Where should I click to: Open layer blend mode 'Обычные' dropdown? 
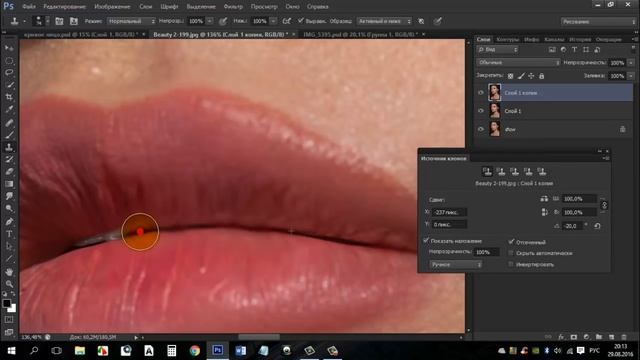click(x=518, y=62)
